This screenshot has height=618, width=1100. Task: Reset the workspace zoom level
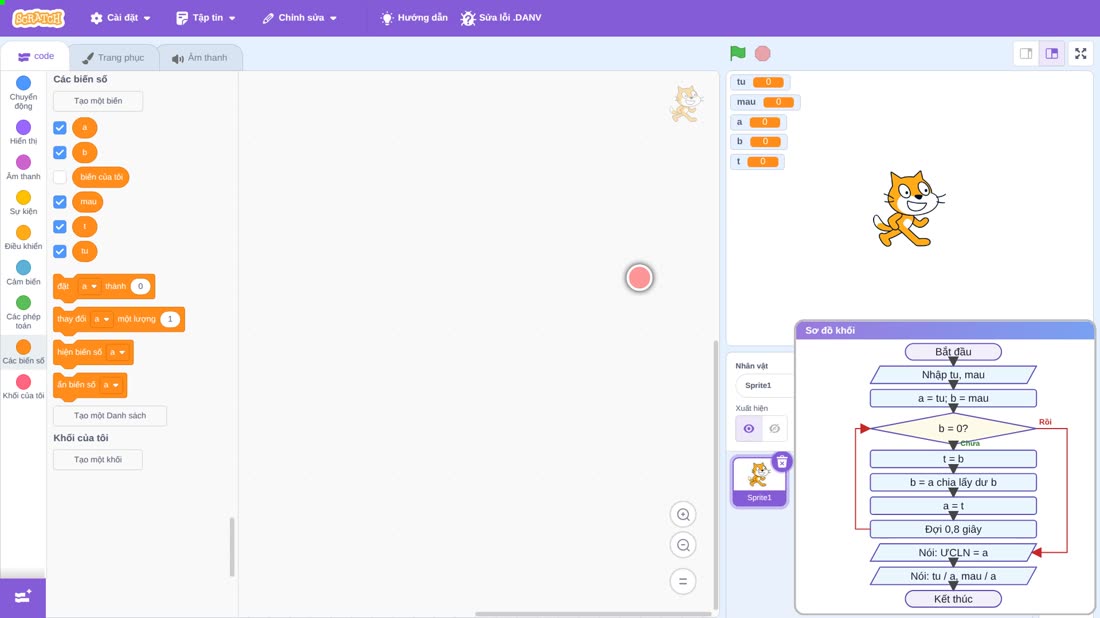(x=683, y=582)
